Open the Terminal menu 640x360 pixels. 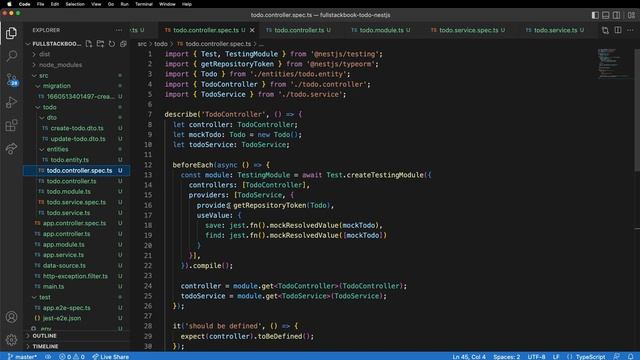click(144, 4)
